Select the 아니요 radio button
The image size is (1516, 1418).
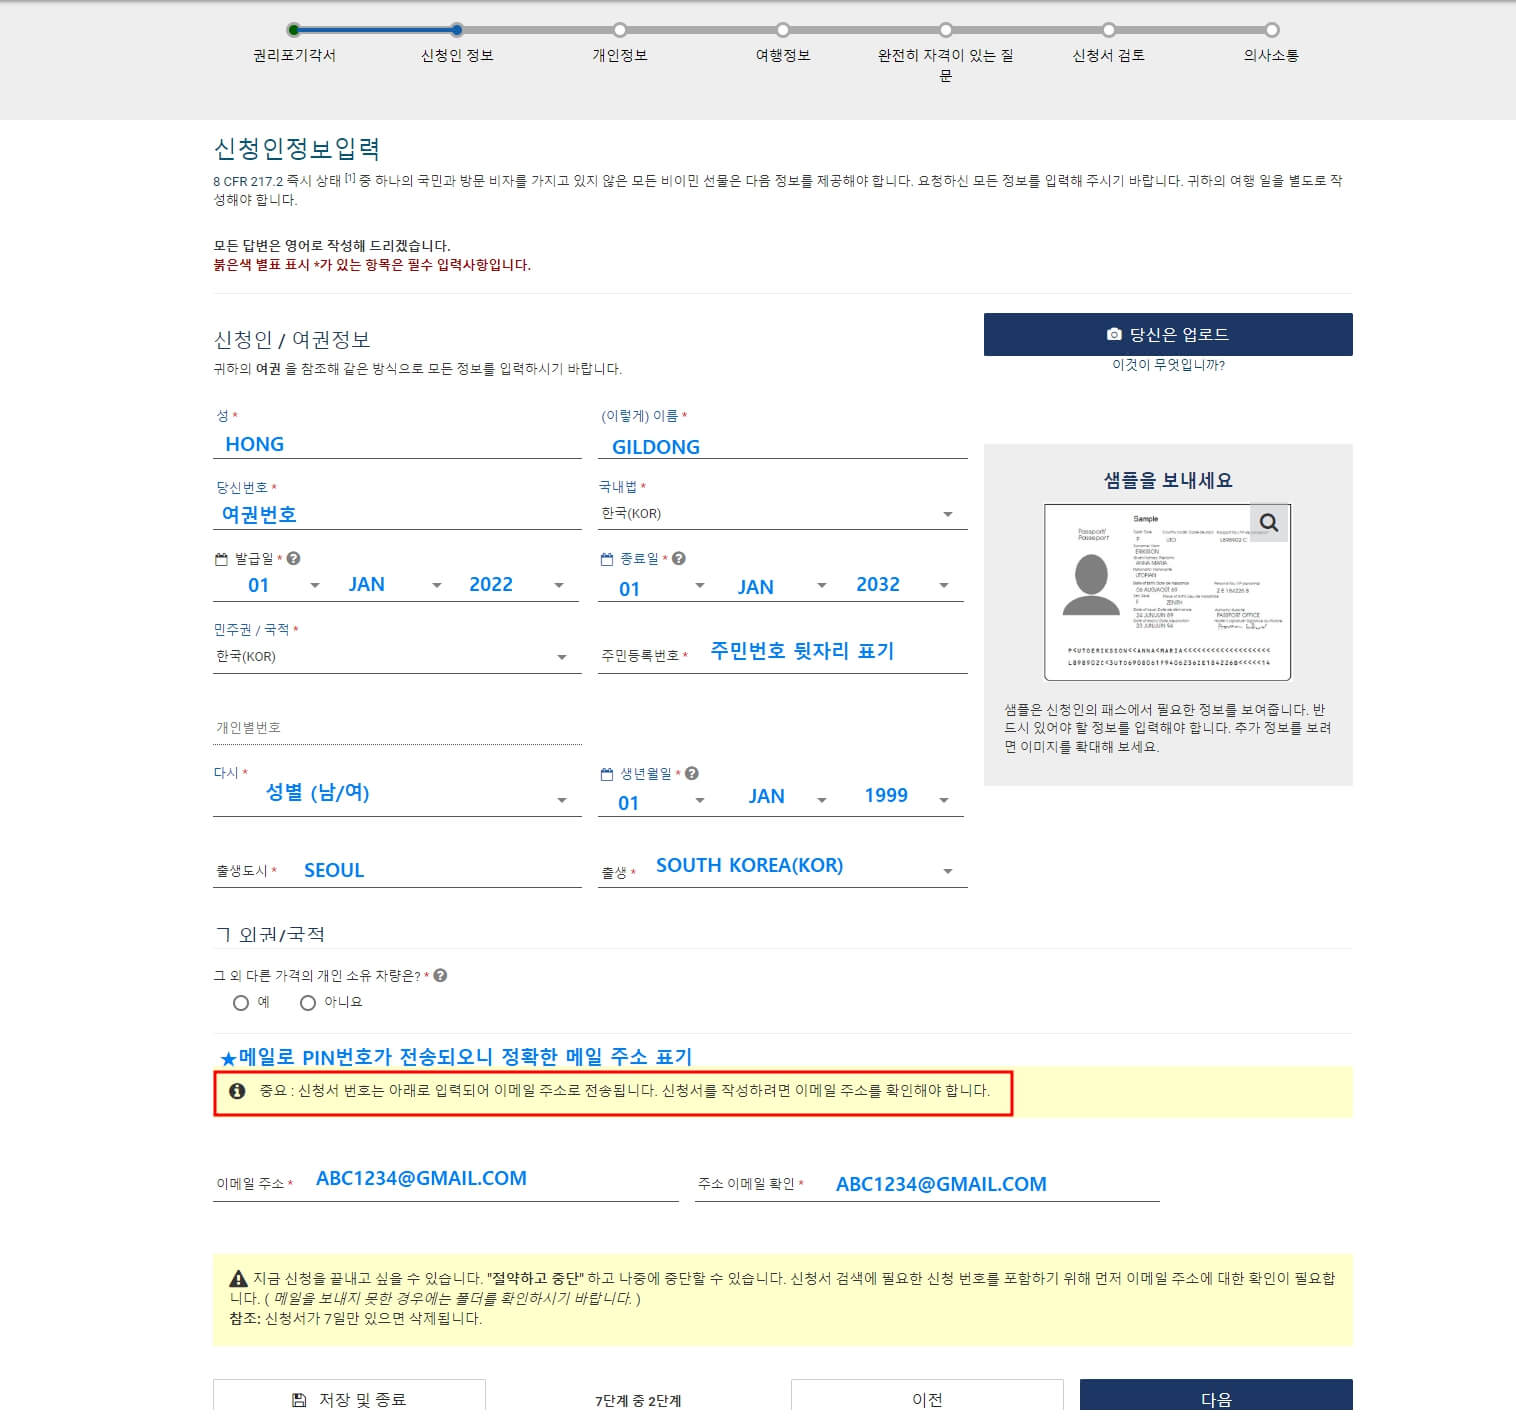pos(307,1002)
